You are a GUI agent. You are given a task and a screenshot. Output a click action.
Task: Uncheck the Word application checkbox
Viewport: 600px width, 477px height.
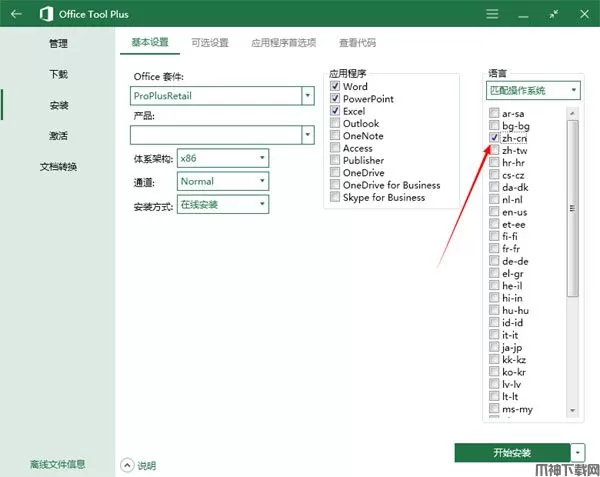(336, 87)
